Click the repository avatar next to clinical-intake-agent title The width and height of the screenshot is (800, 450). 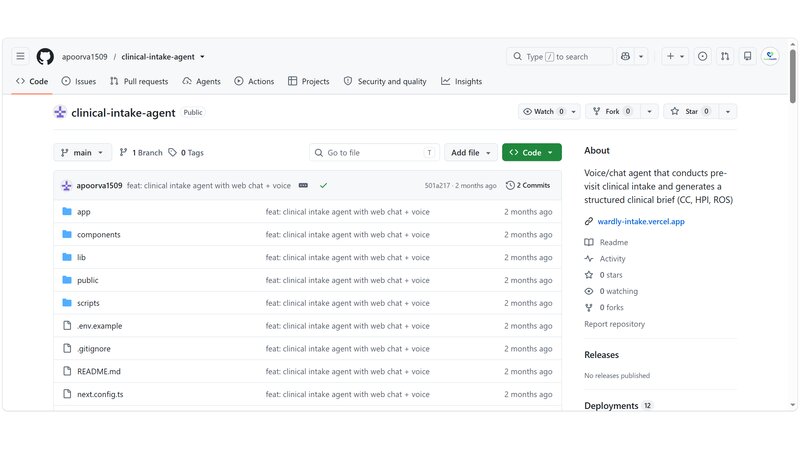(60, 112)
